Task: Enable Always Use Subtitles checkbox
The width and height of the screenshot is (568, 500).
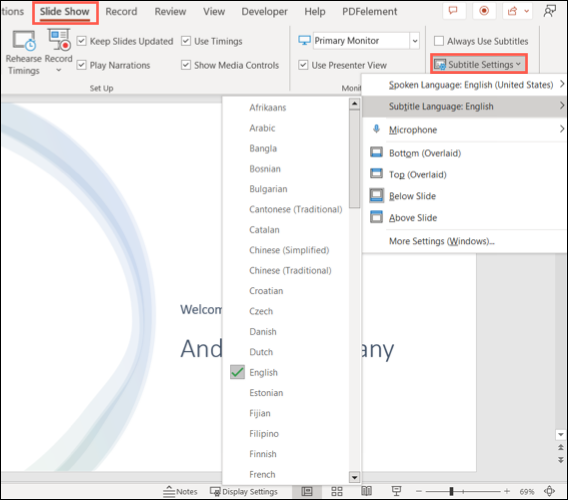Action: [x=439, y=41]
